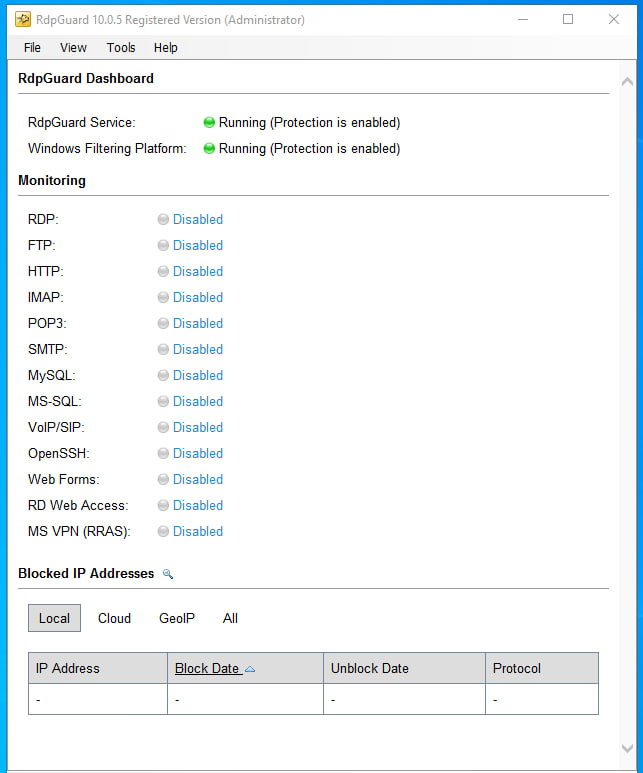Click the scroll down arrow on the scrollbar
Image resolution: width=643 pixels, height=773 pixels.
[627, 748]
